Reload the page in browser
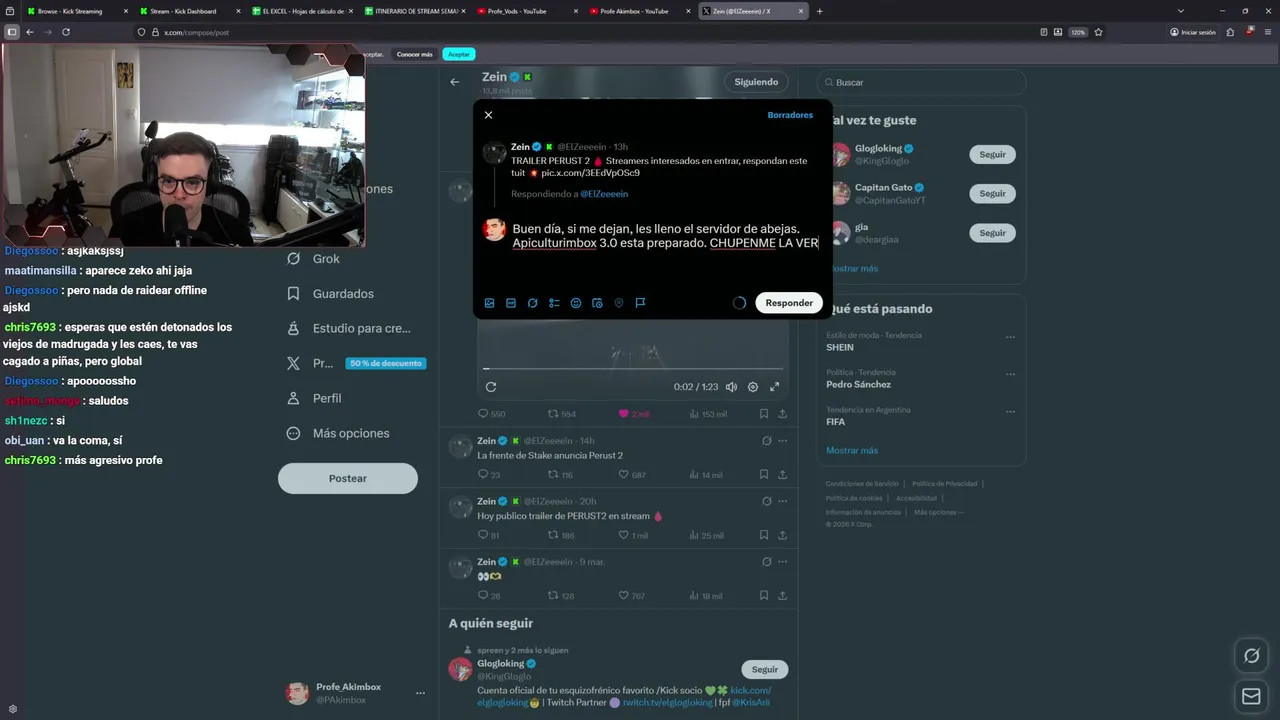 pyautogui.click(x=66, y=32)
